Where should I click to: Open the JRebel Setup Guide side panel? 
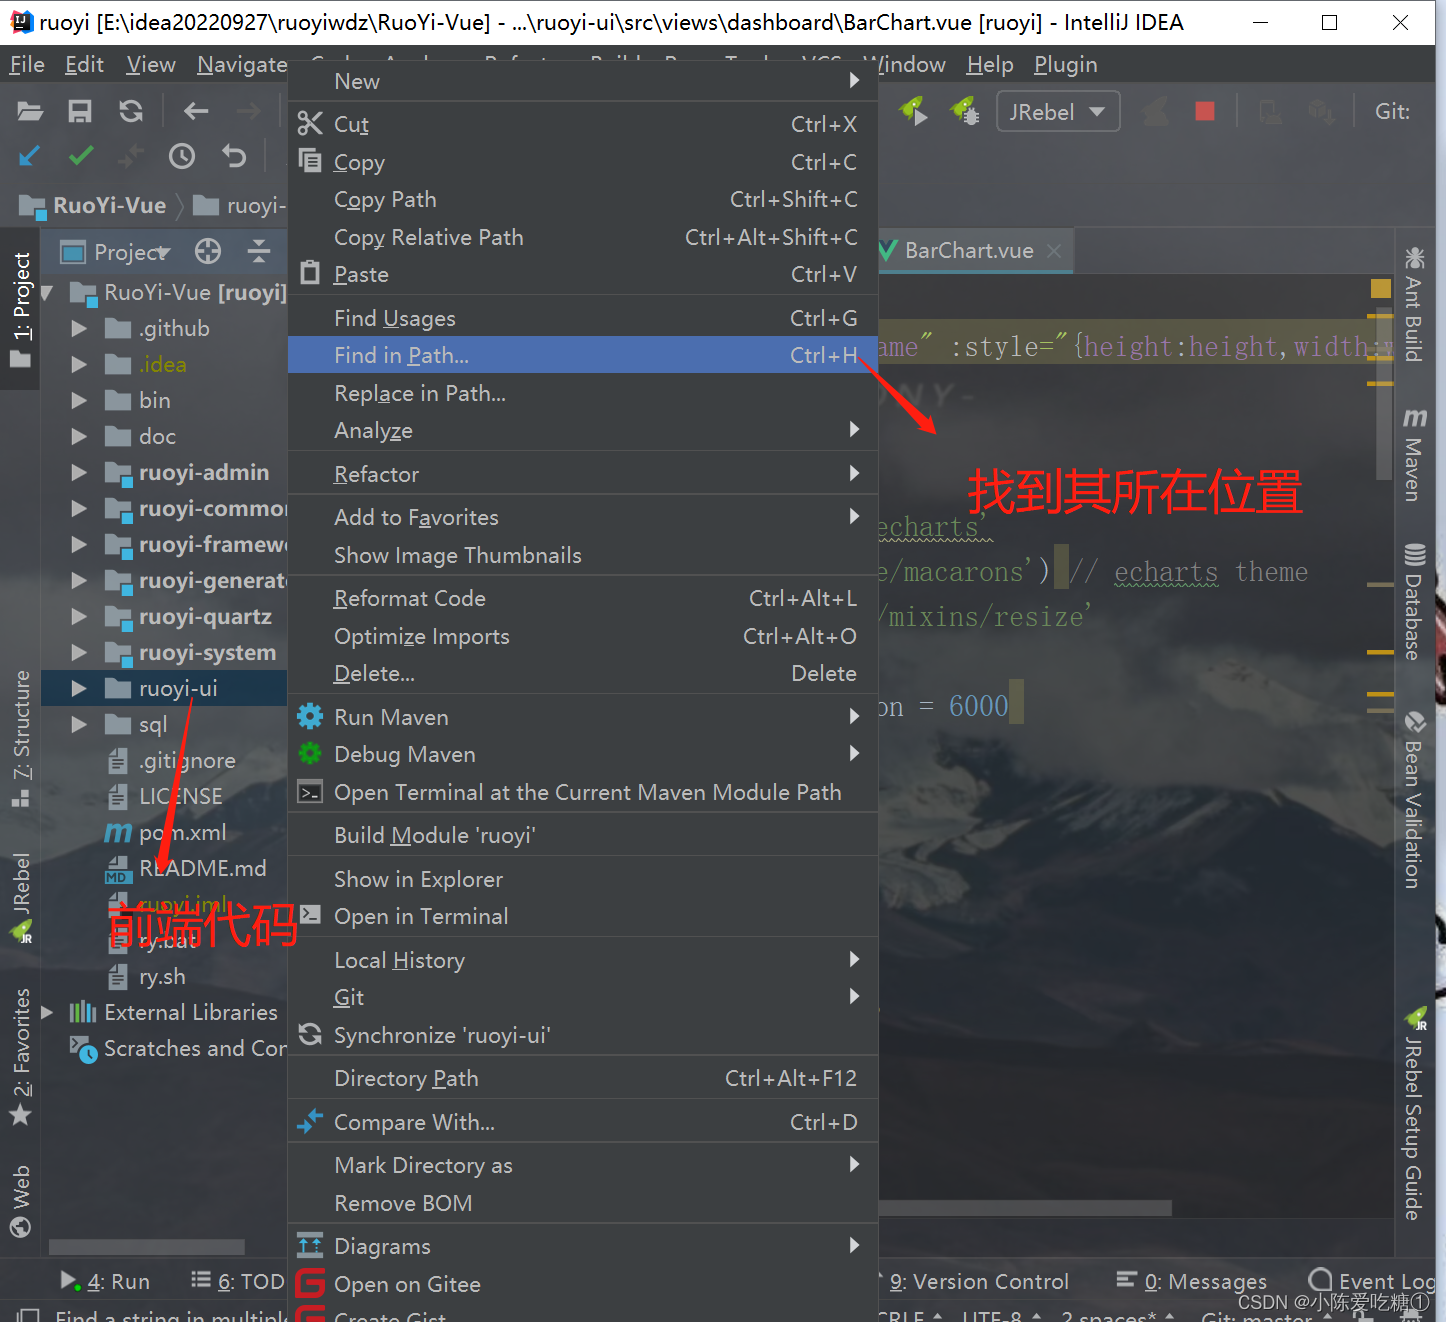[1413, 1114]
